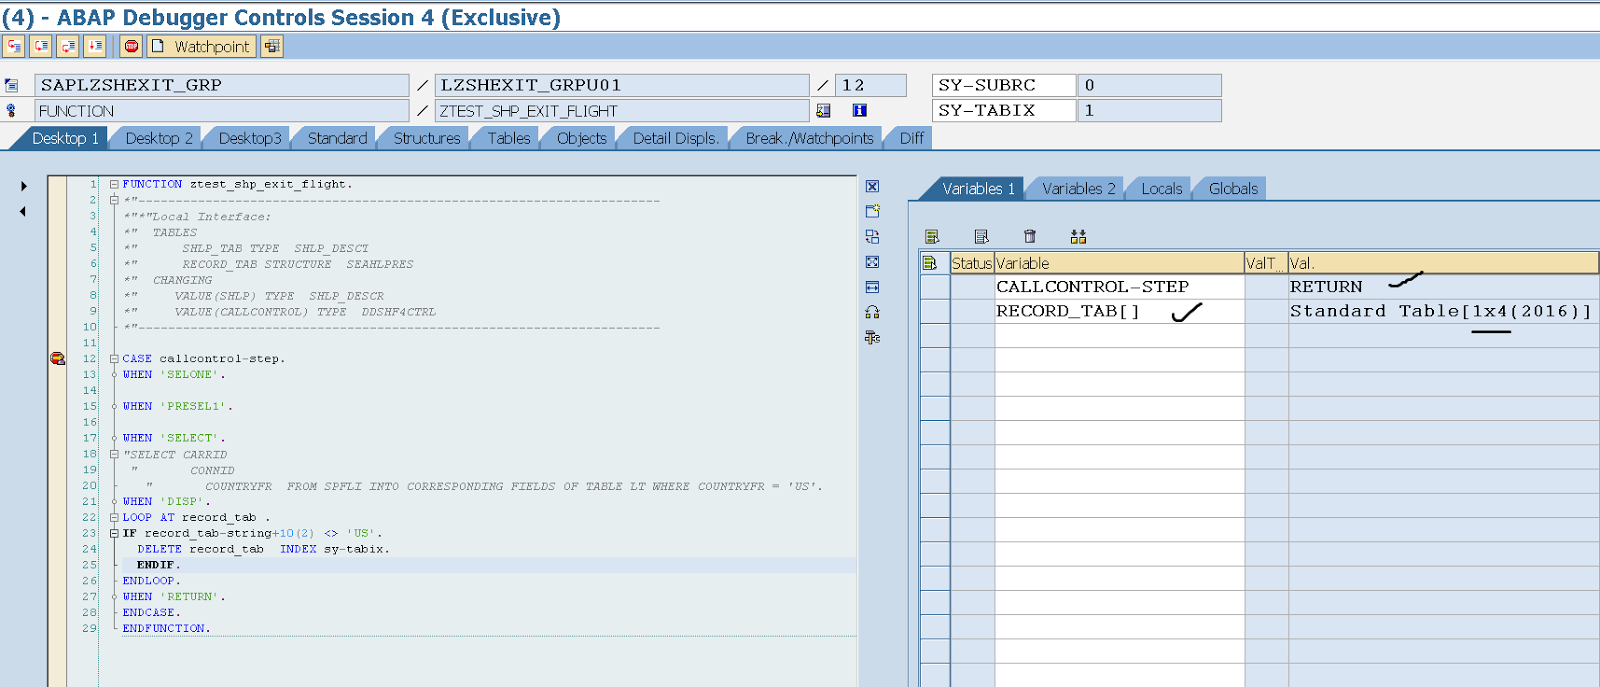Click the SAPLZSHEXIT_GRP program field
The height and width of the screenshot is (687, 1600).
tap(221, 85)
